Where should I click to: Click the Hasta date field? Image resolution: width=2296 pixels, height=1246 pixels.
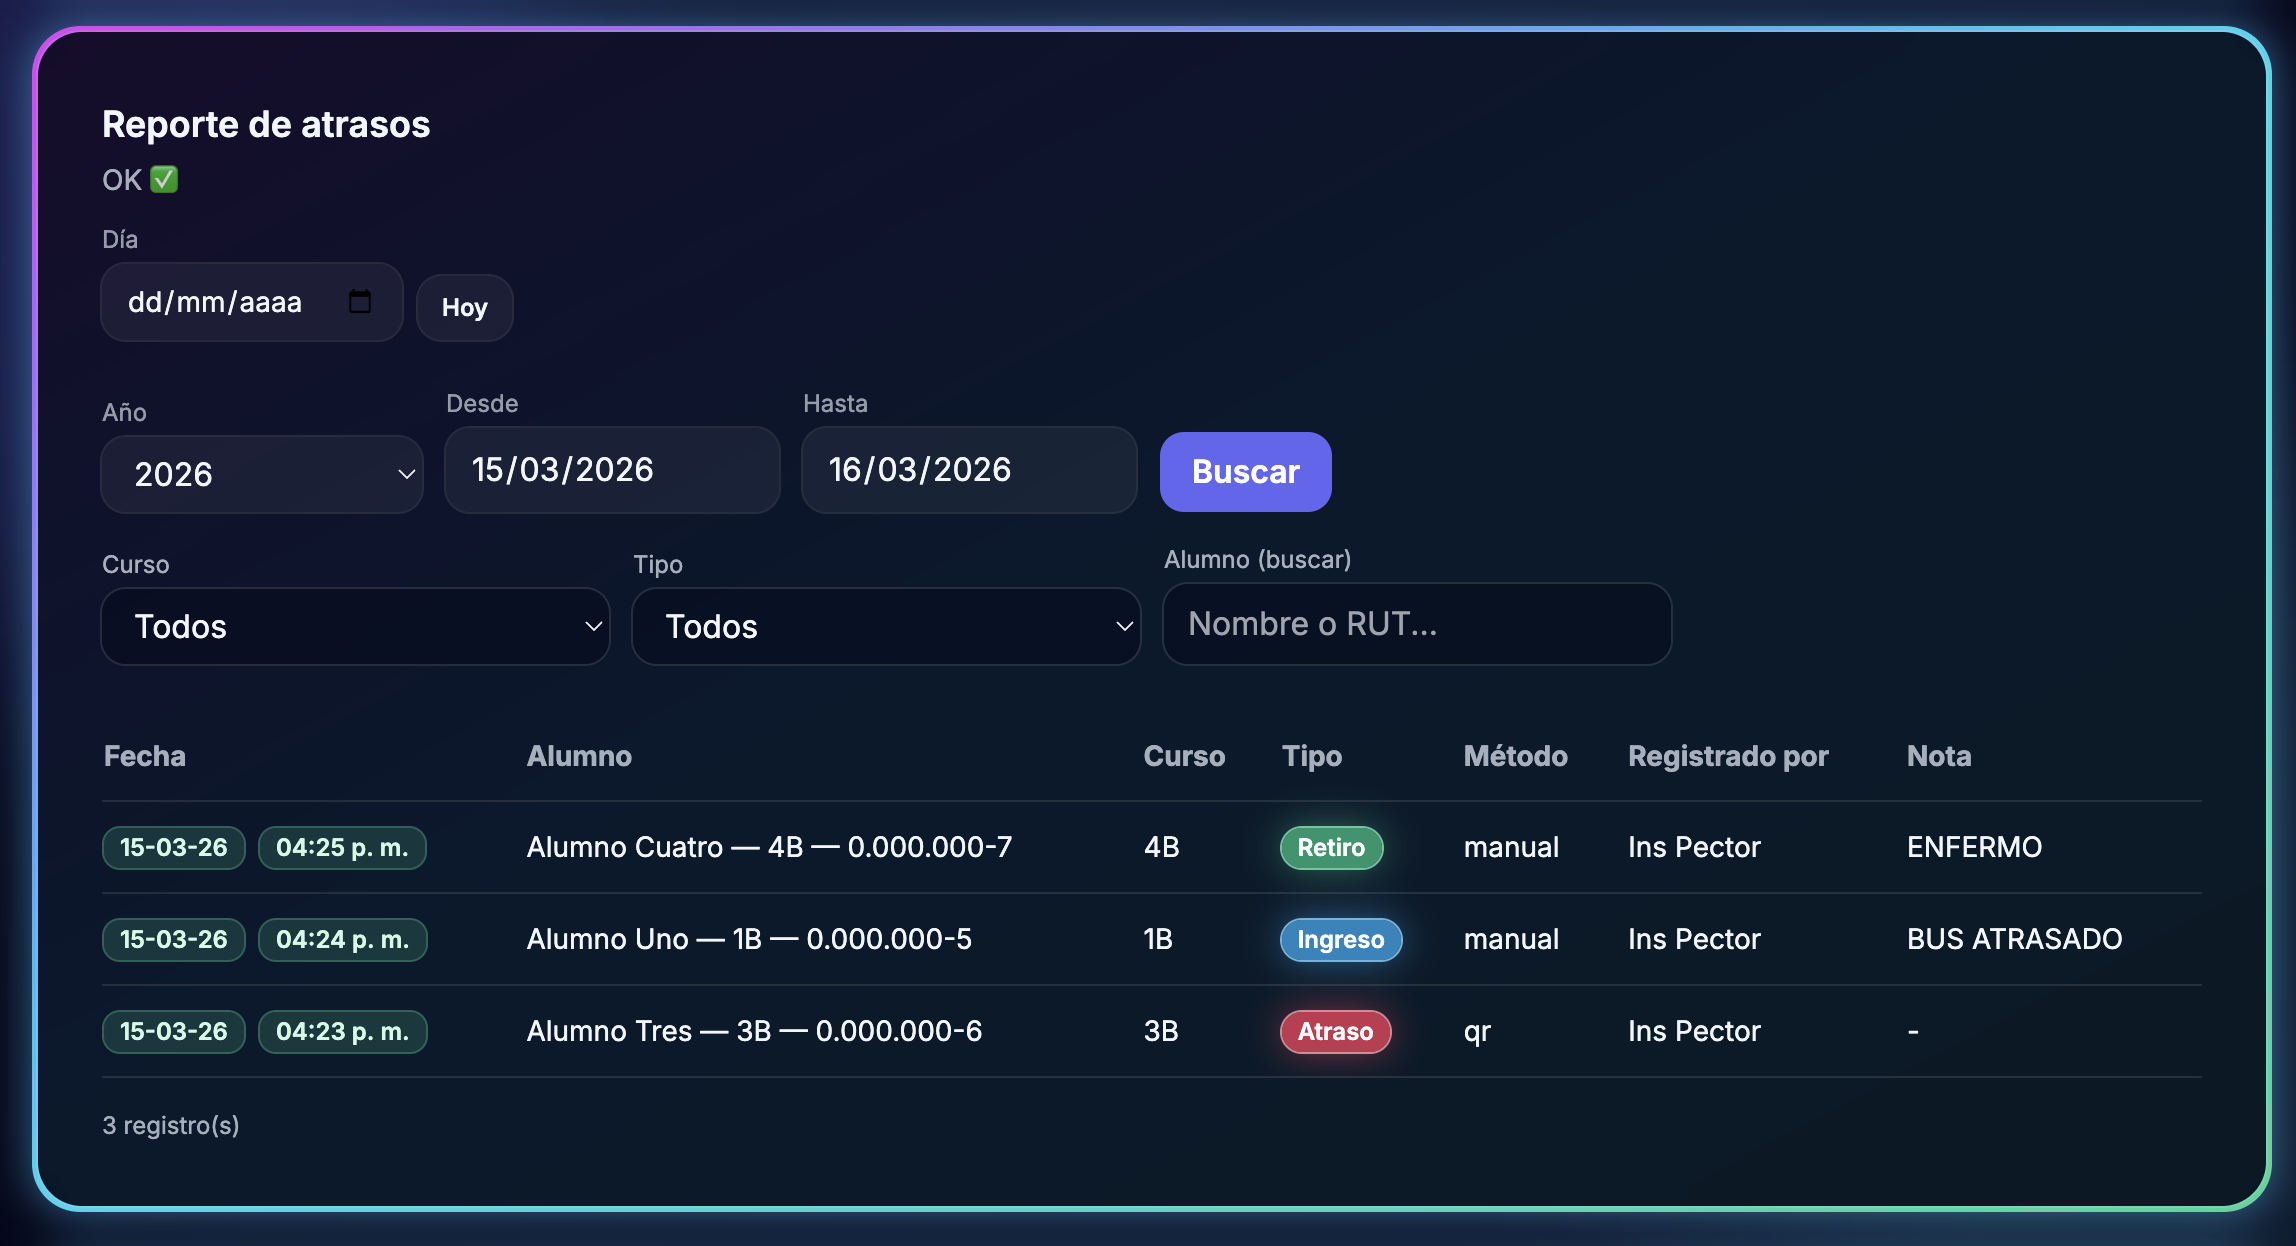point(968,470)
